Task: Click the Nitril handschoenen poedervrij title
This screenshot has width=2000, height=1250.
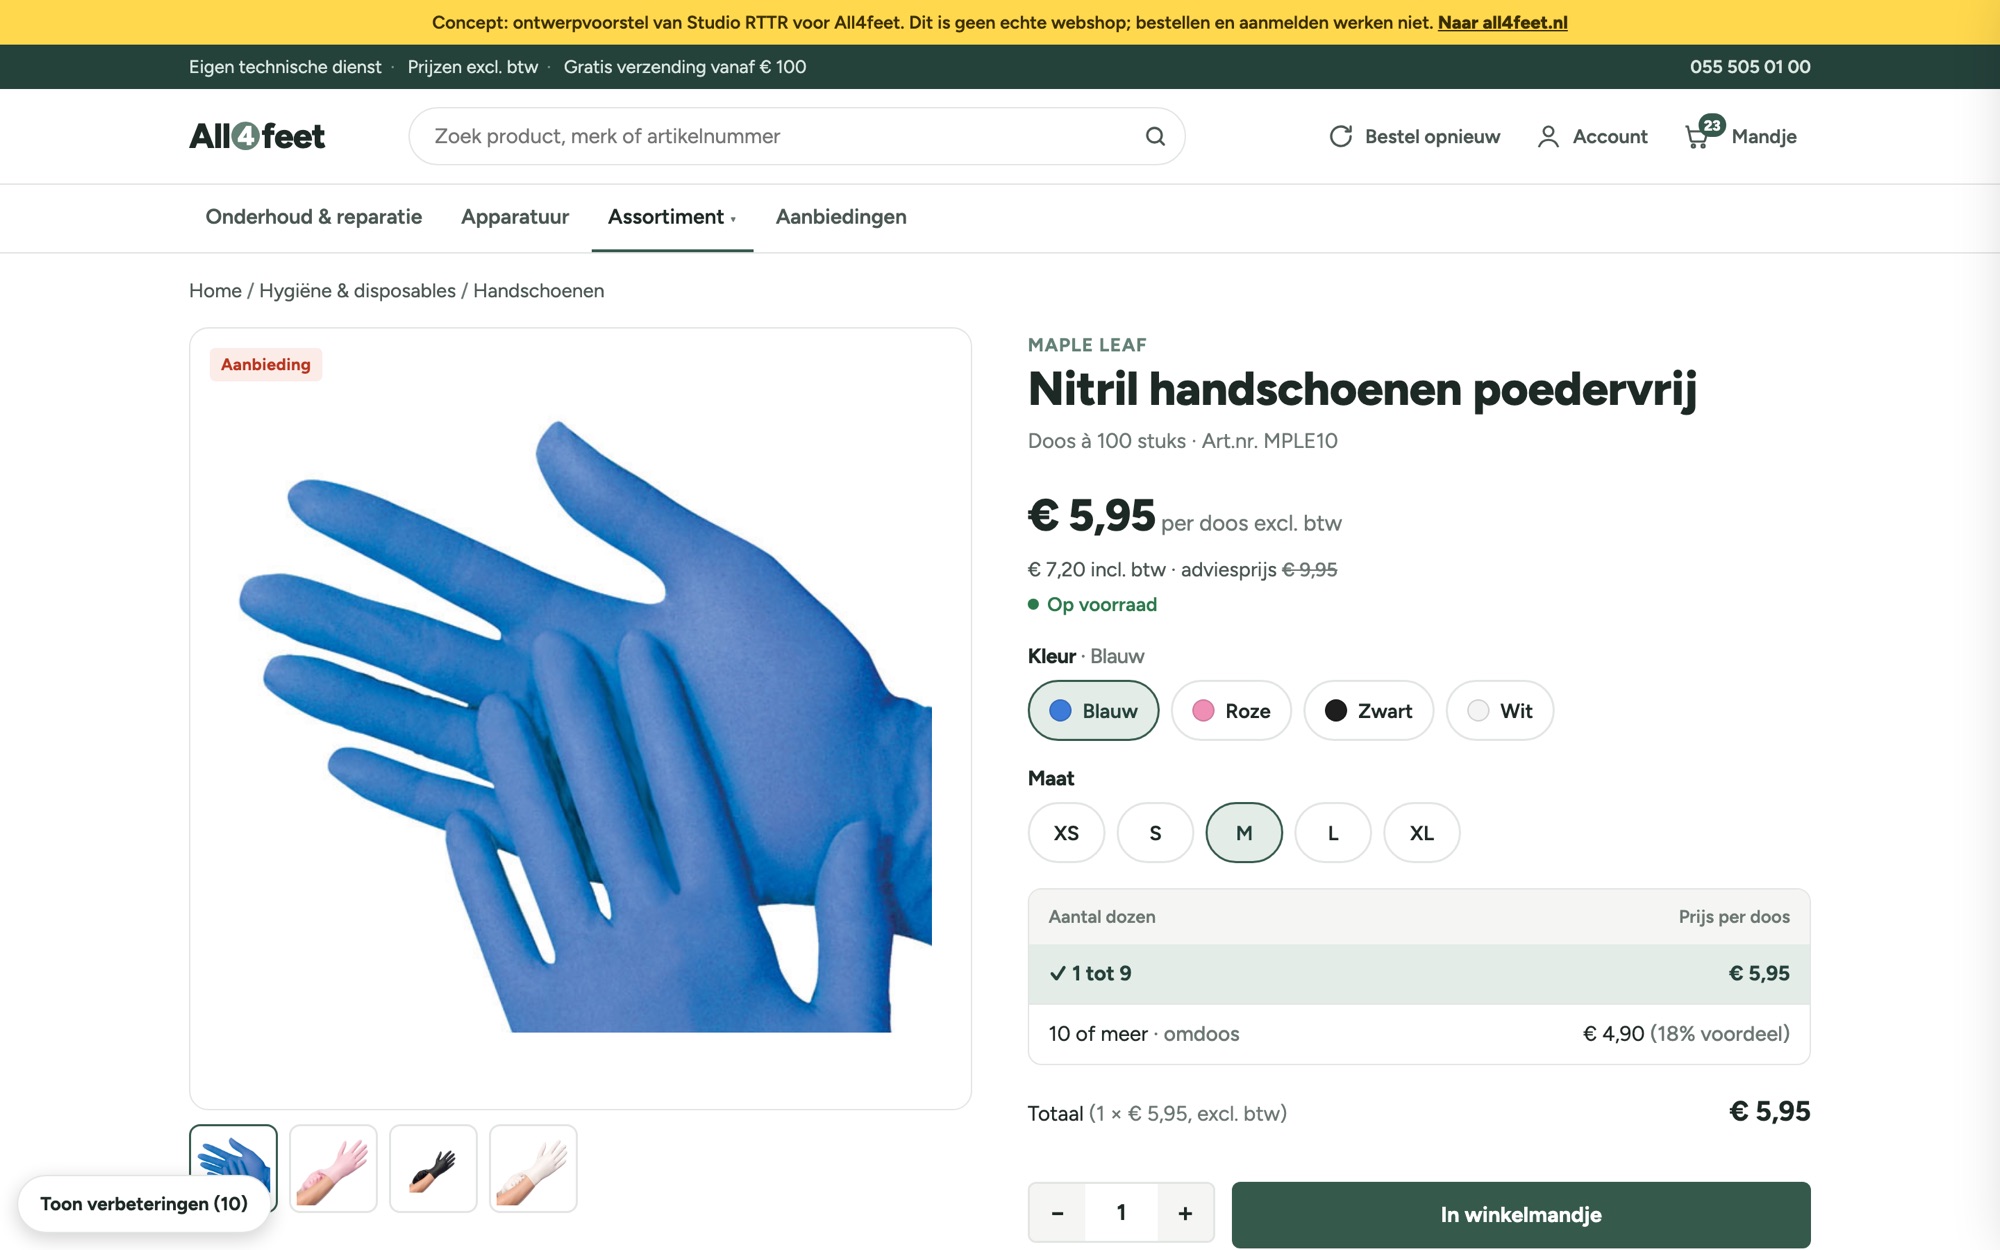Action: (x=1362, y=389)
